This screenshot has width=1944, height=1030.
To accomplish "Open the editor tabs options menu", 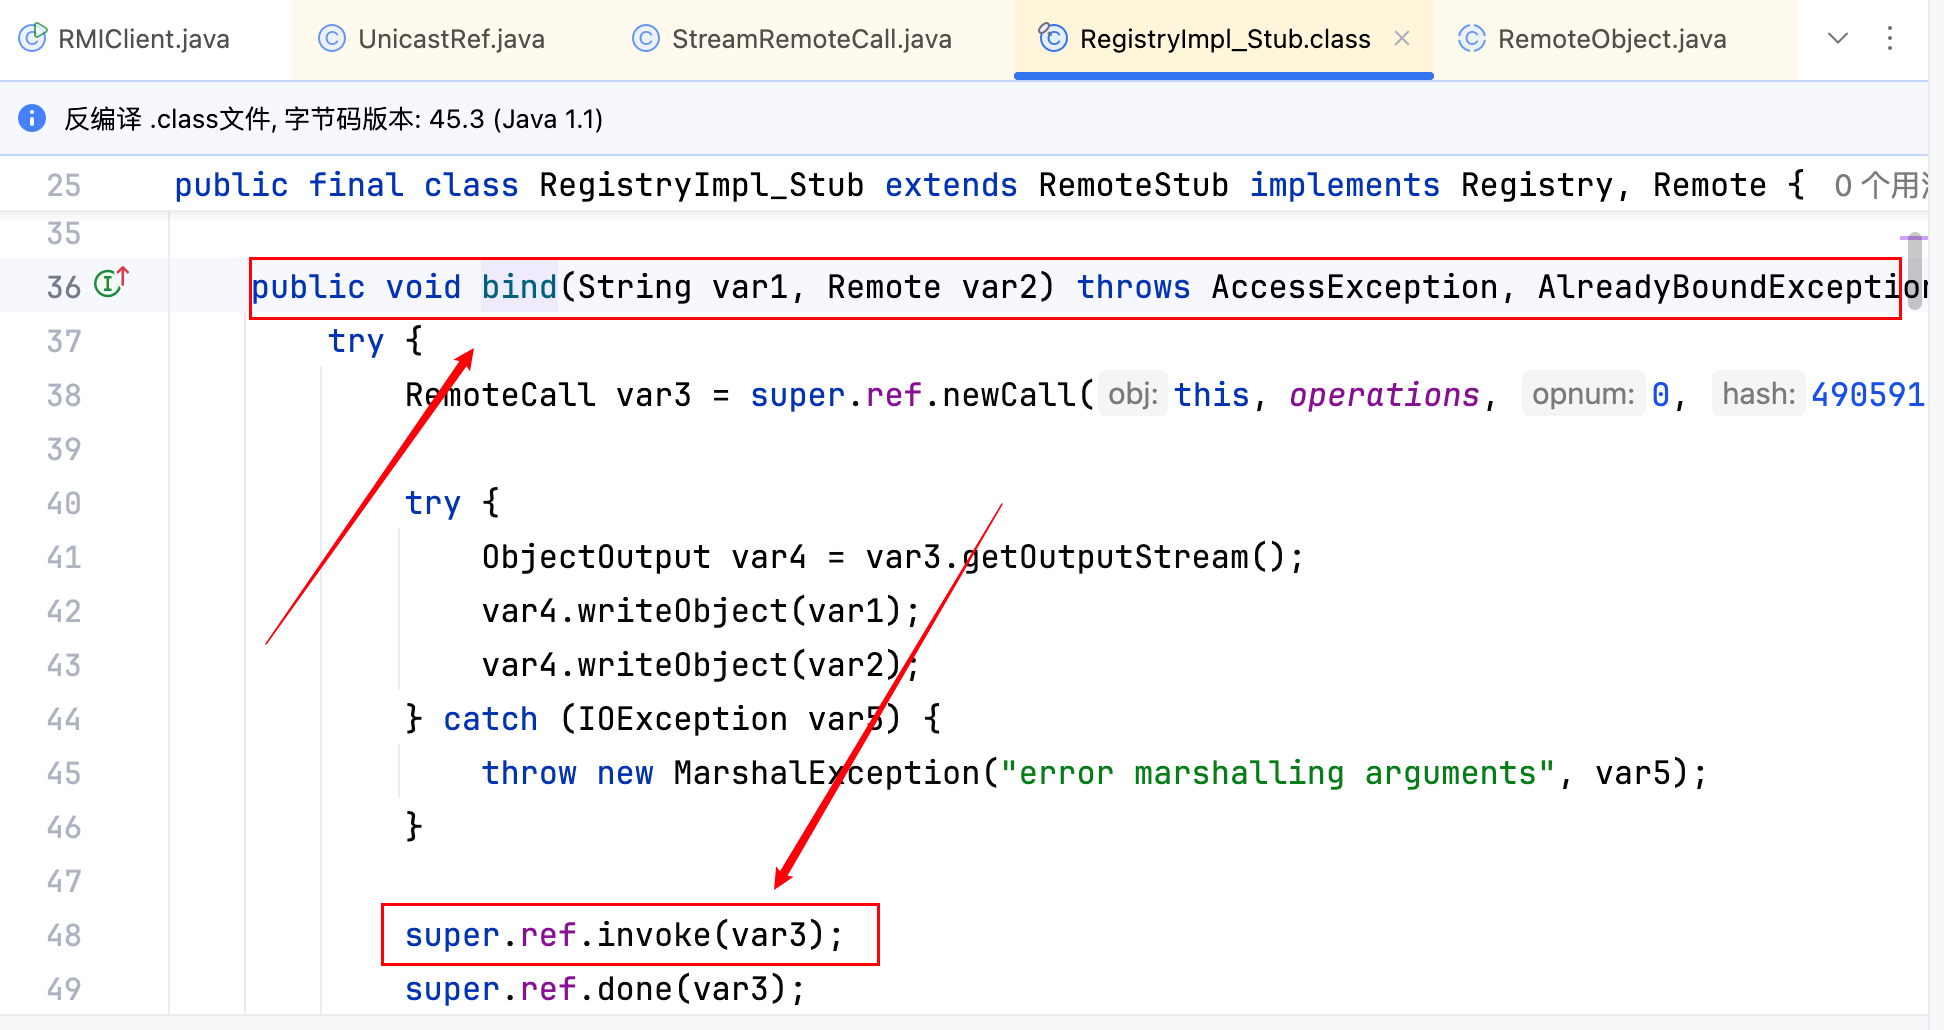I will [x=1889, y=38].
